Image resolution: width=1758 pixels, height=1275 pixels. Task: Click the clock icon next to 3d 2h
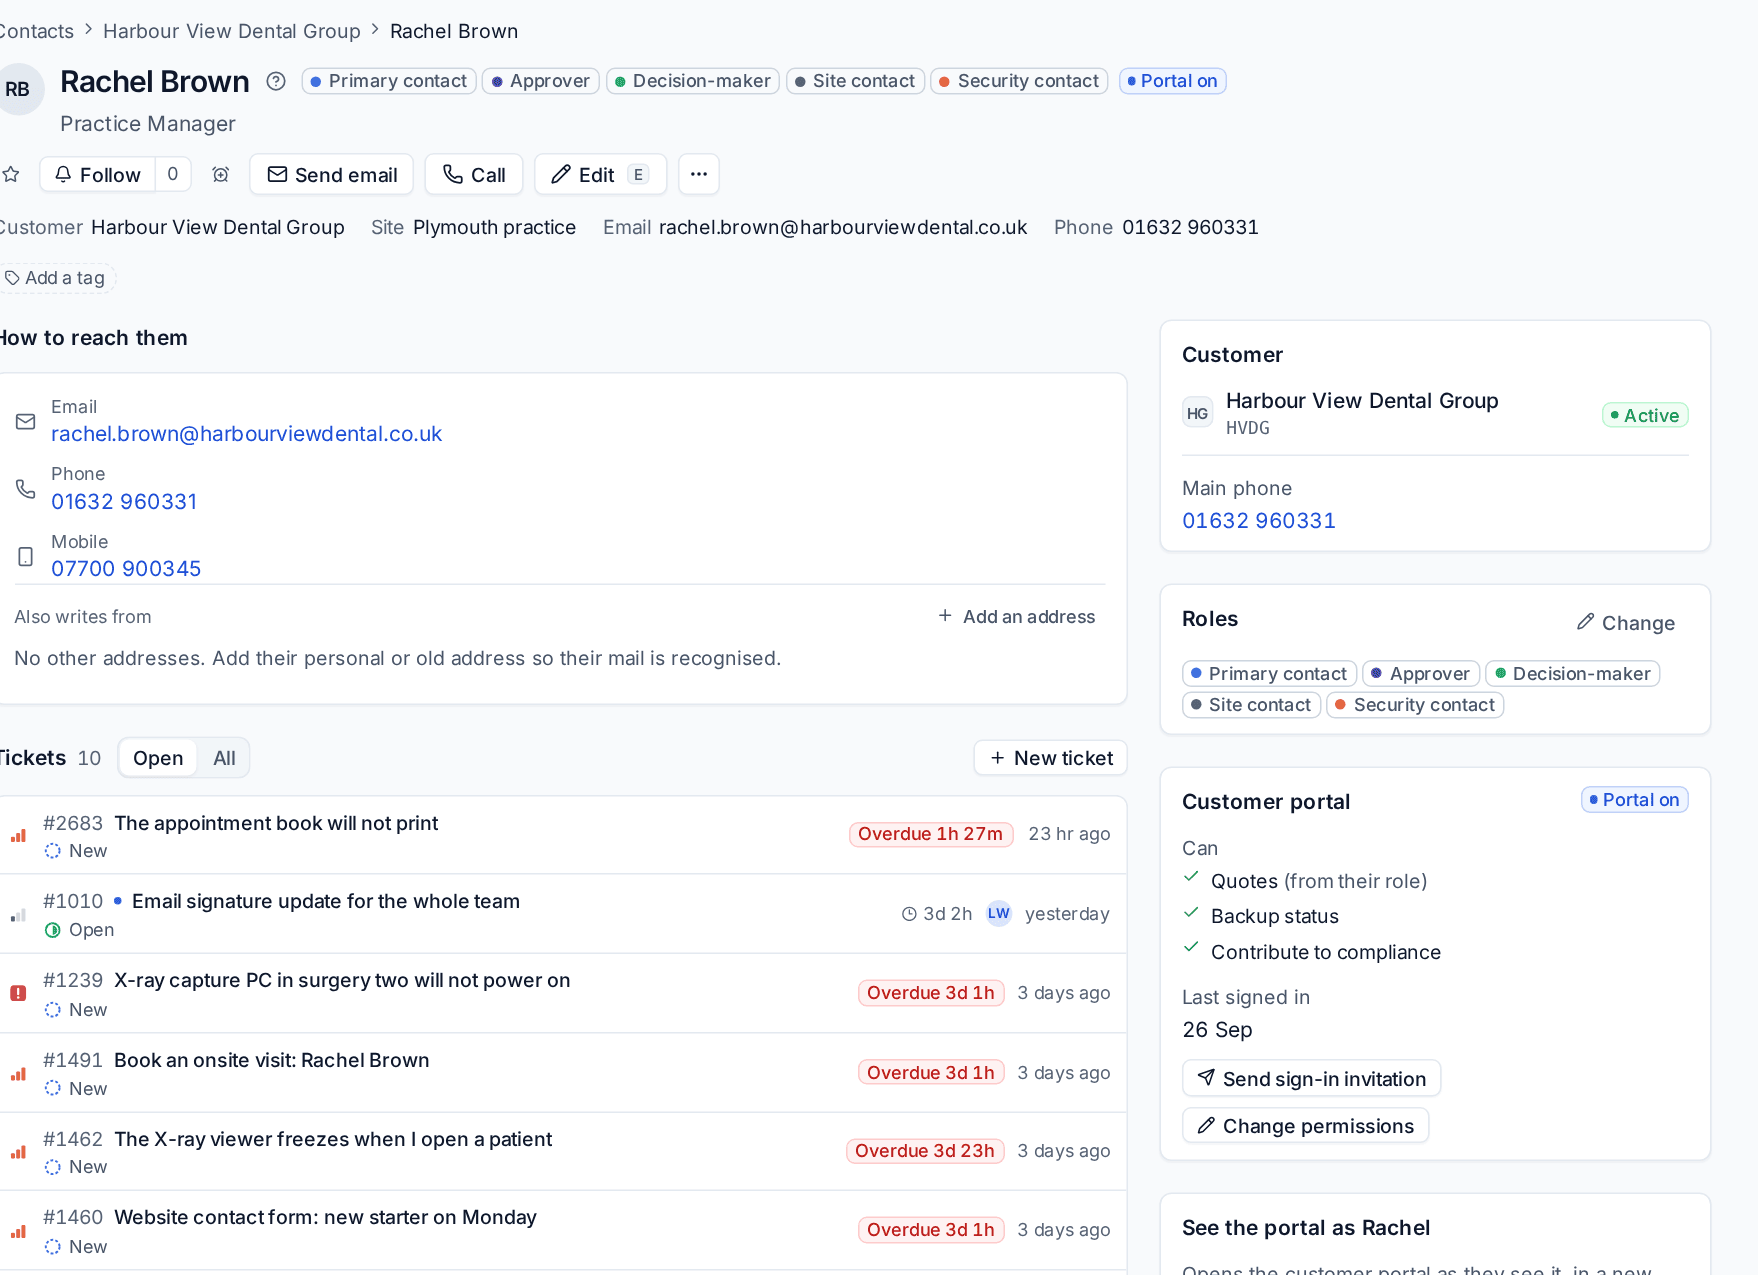coord(909,914)
